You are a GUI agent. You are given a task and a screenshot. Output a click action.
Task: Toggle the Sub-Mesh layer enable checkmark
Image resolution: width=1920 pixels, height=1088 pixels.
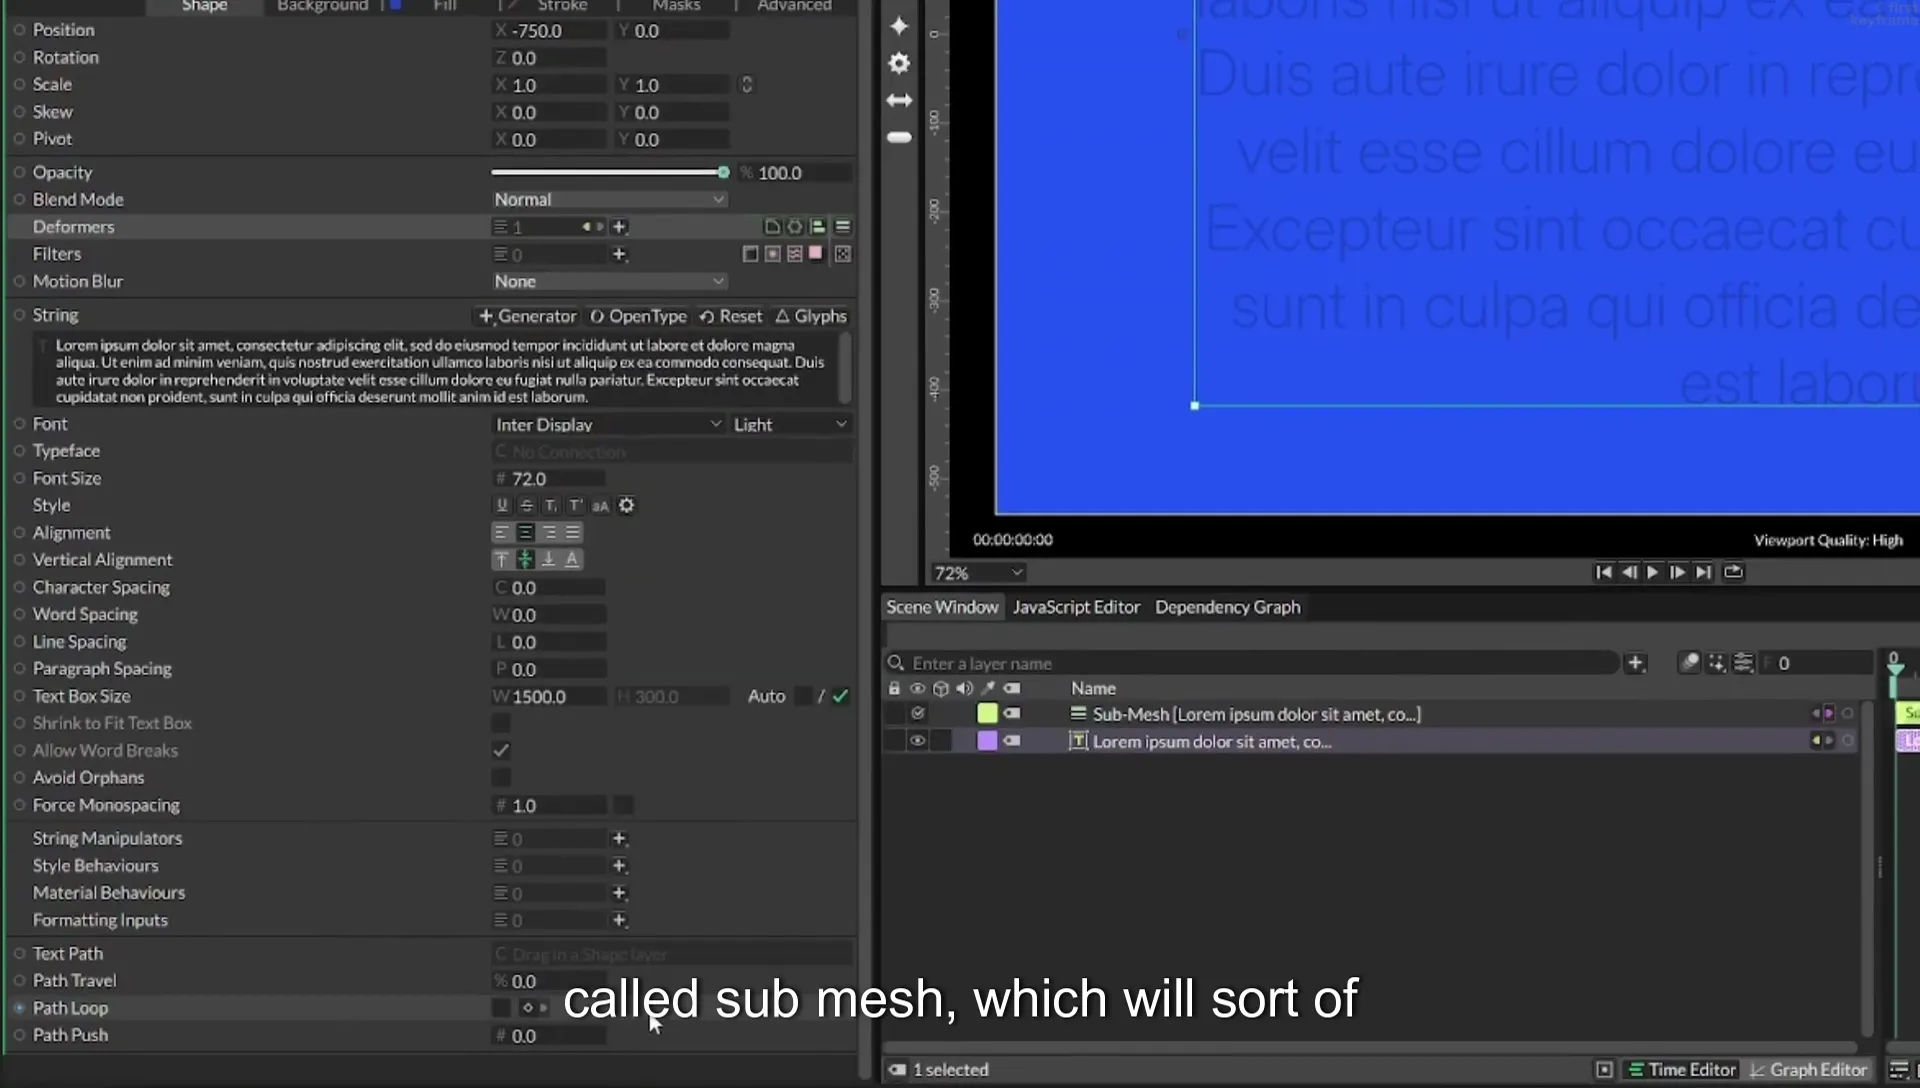click(917, 714)
